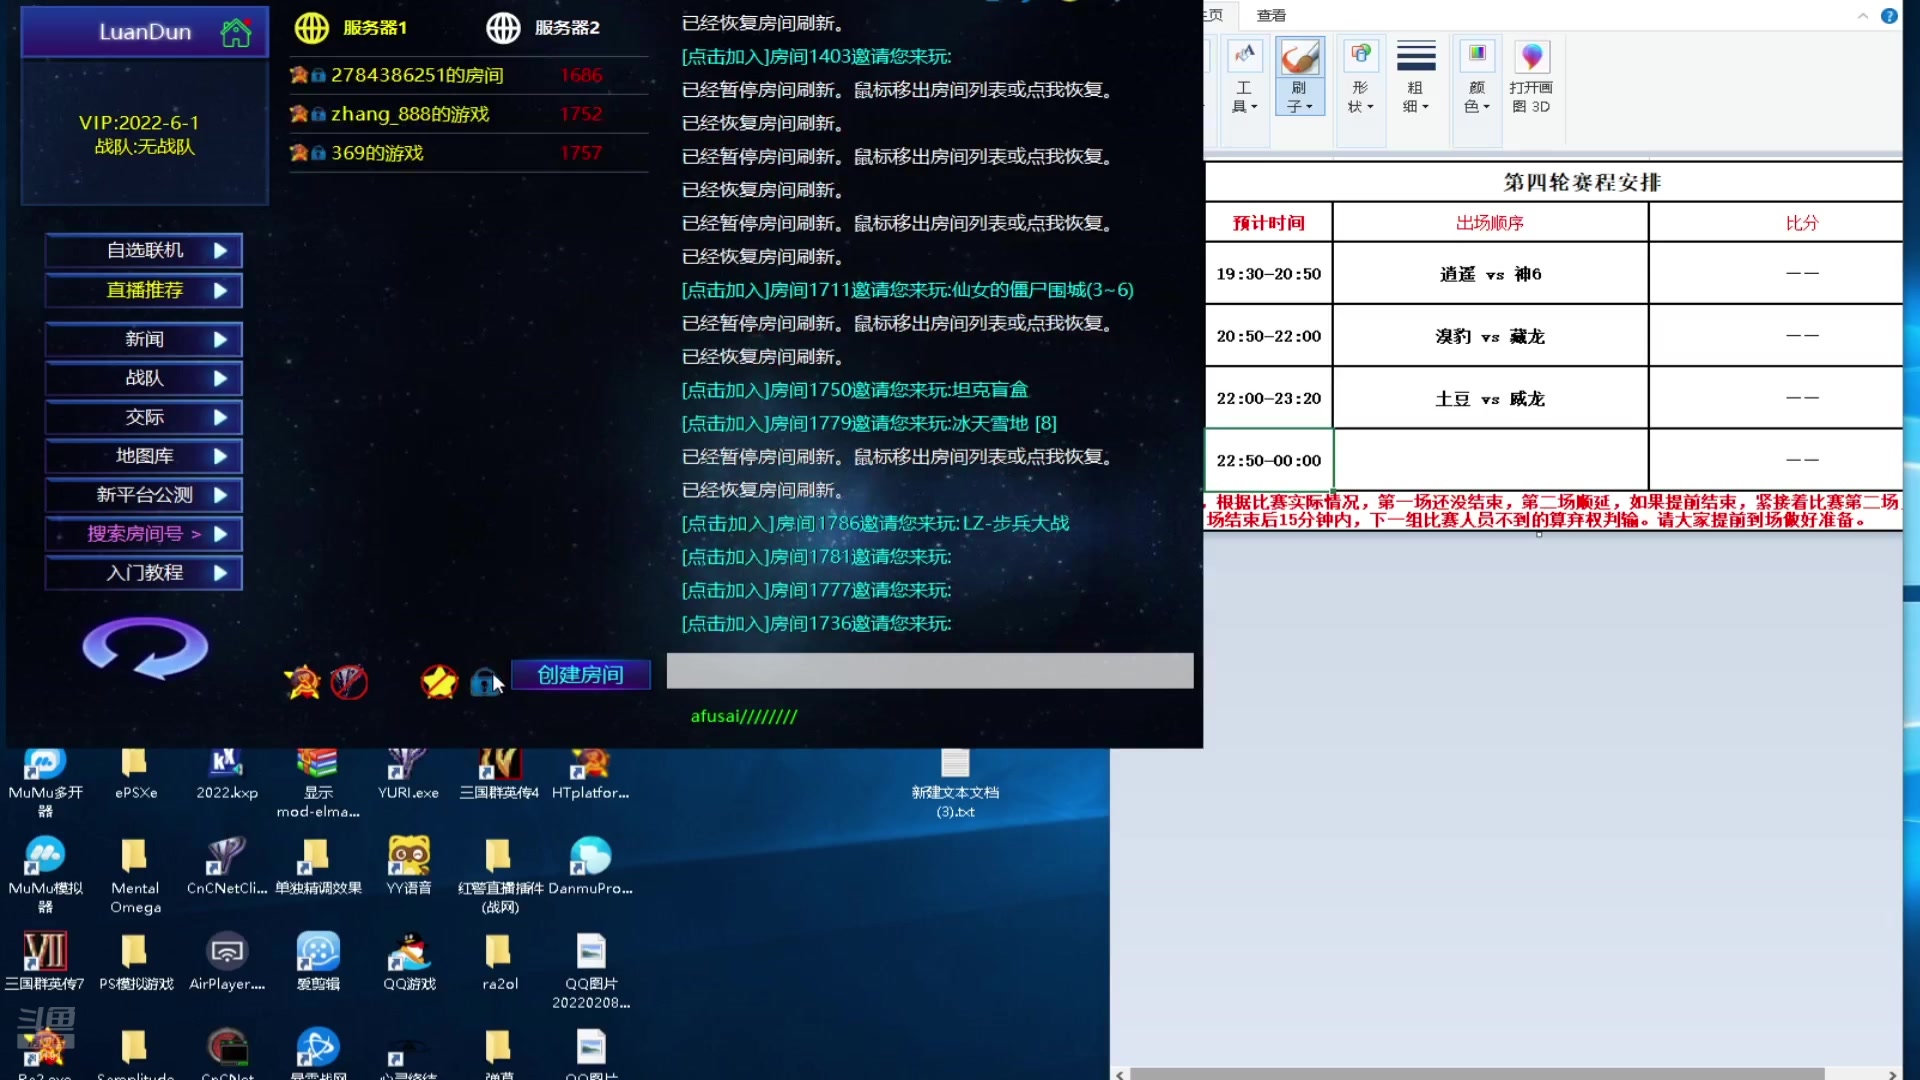
Task: Click the 溴豹 vs 藏龙 schedule cell
Action: tap(1490, 336)
